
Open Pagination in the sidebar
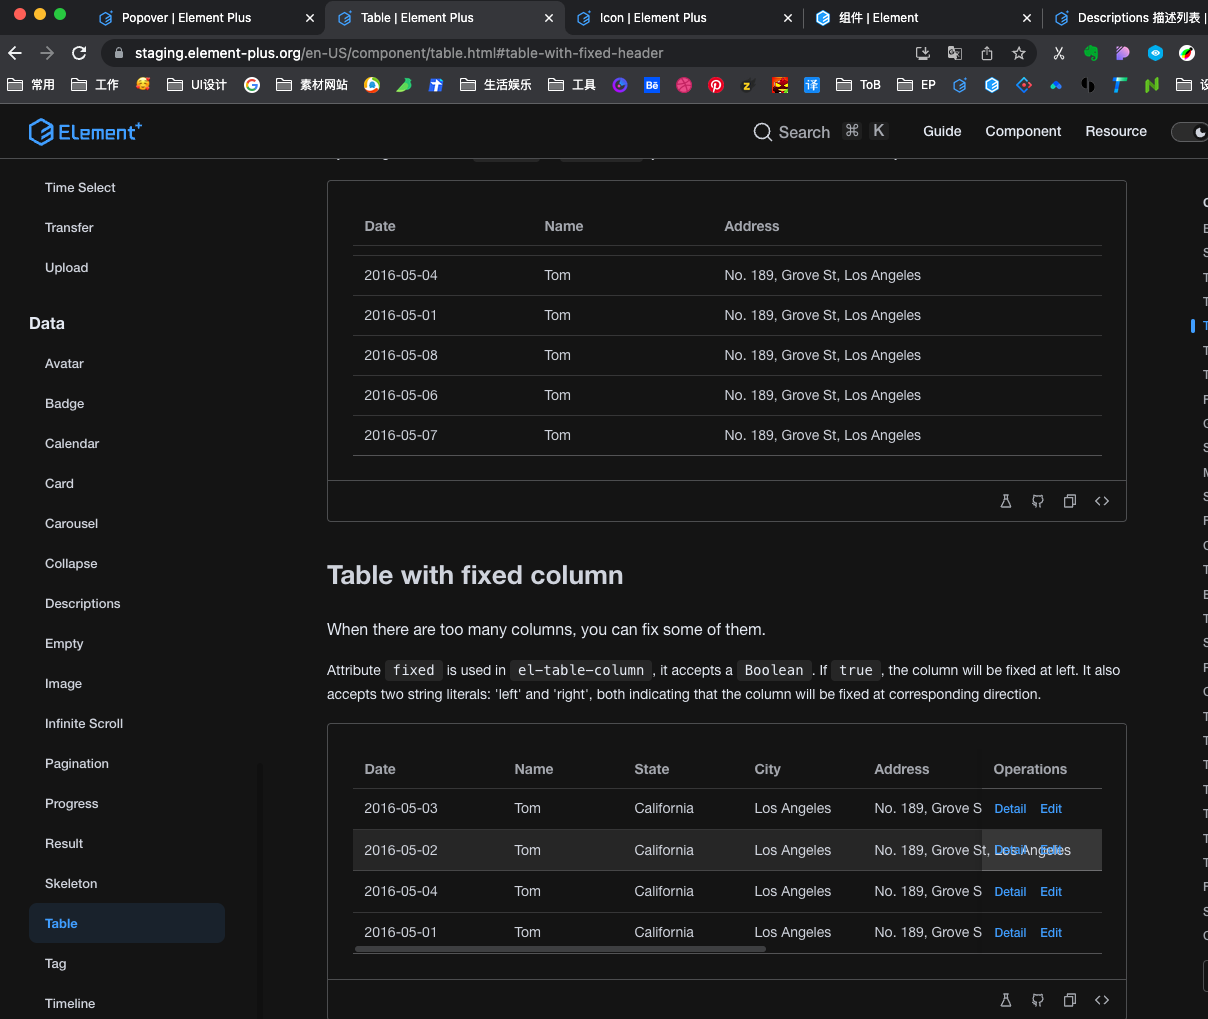[77, 764]
